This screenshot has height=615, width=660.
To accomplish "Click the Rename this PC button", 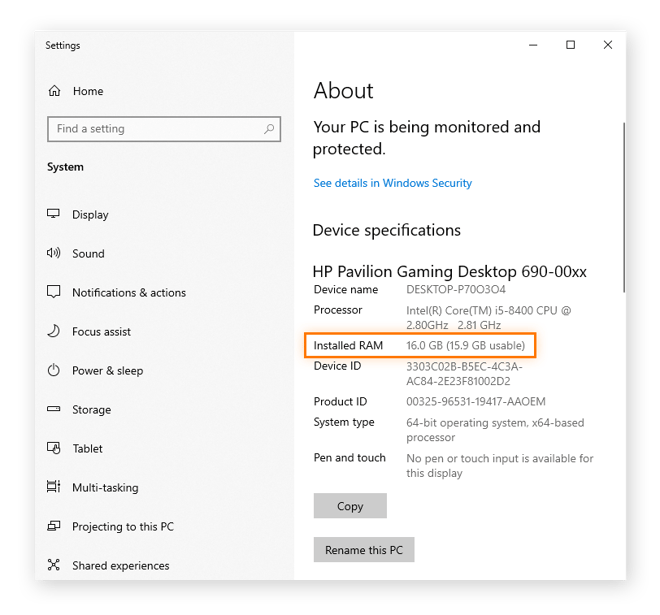I will [x=364, y=549].
